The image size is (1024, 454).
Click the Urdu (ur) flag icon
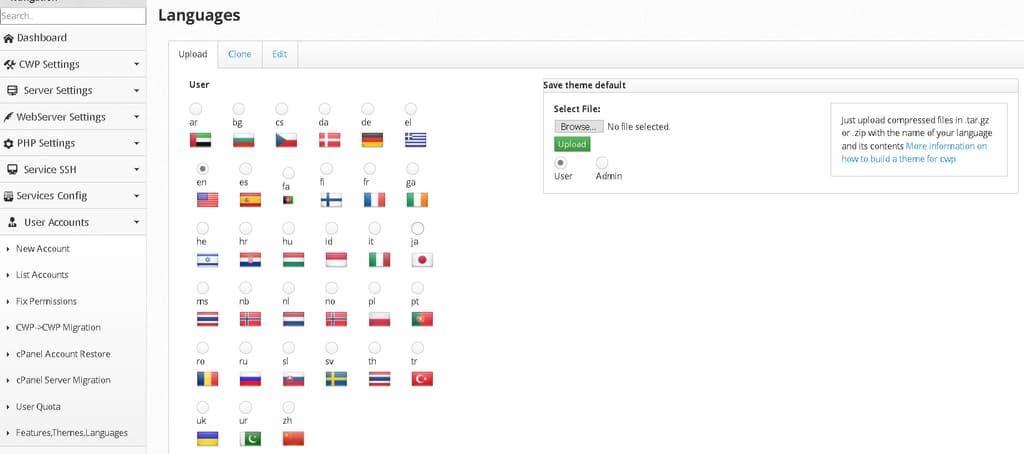(250, 438)
